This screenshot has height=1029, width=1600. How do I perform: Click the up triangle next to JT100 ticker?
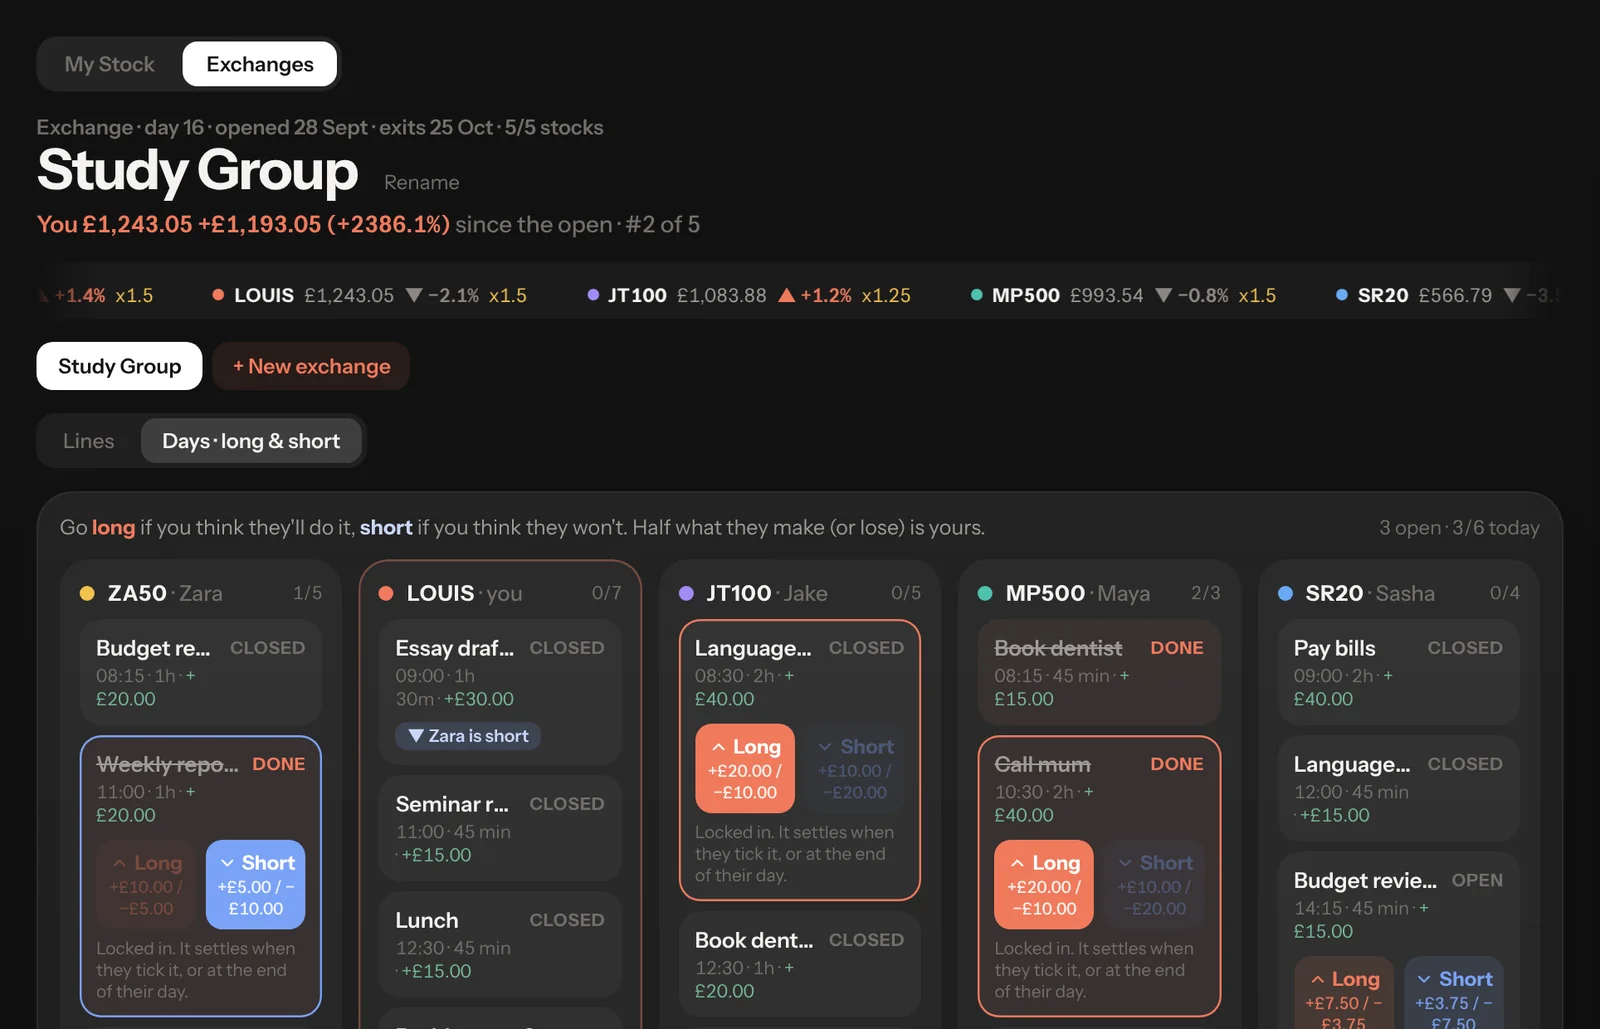(787, 295)
